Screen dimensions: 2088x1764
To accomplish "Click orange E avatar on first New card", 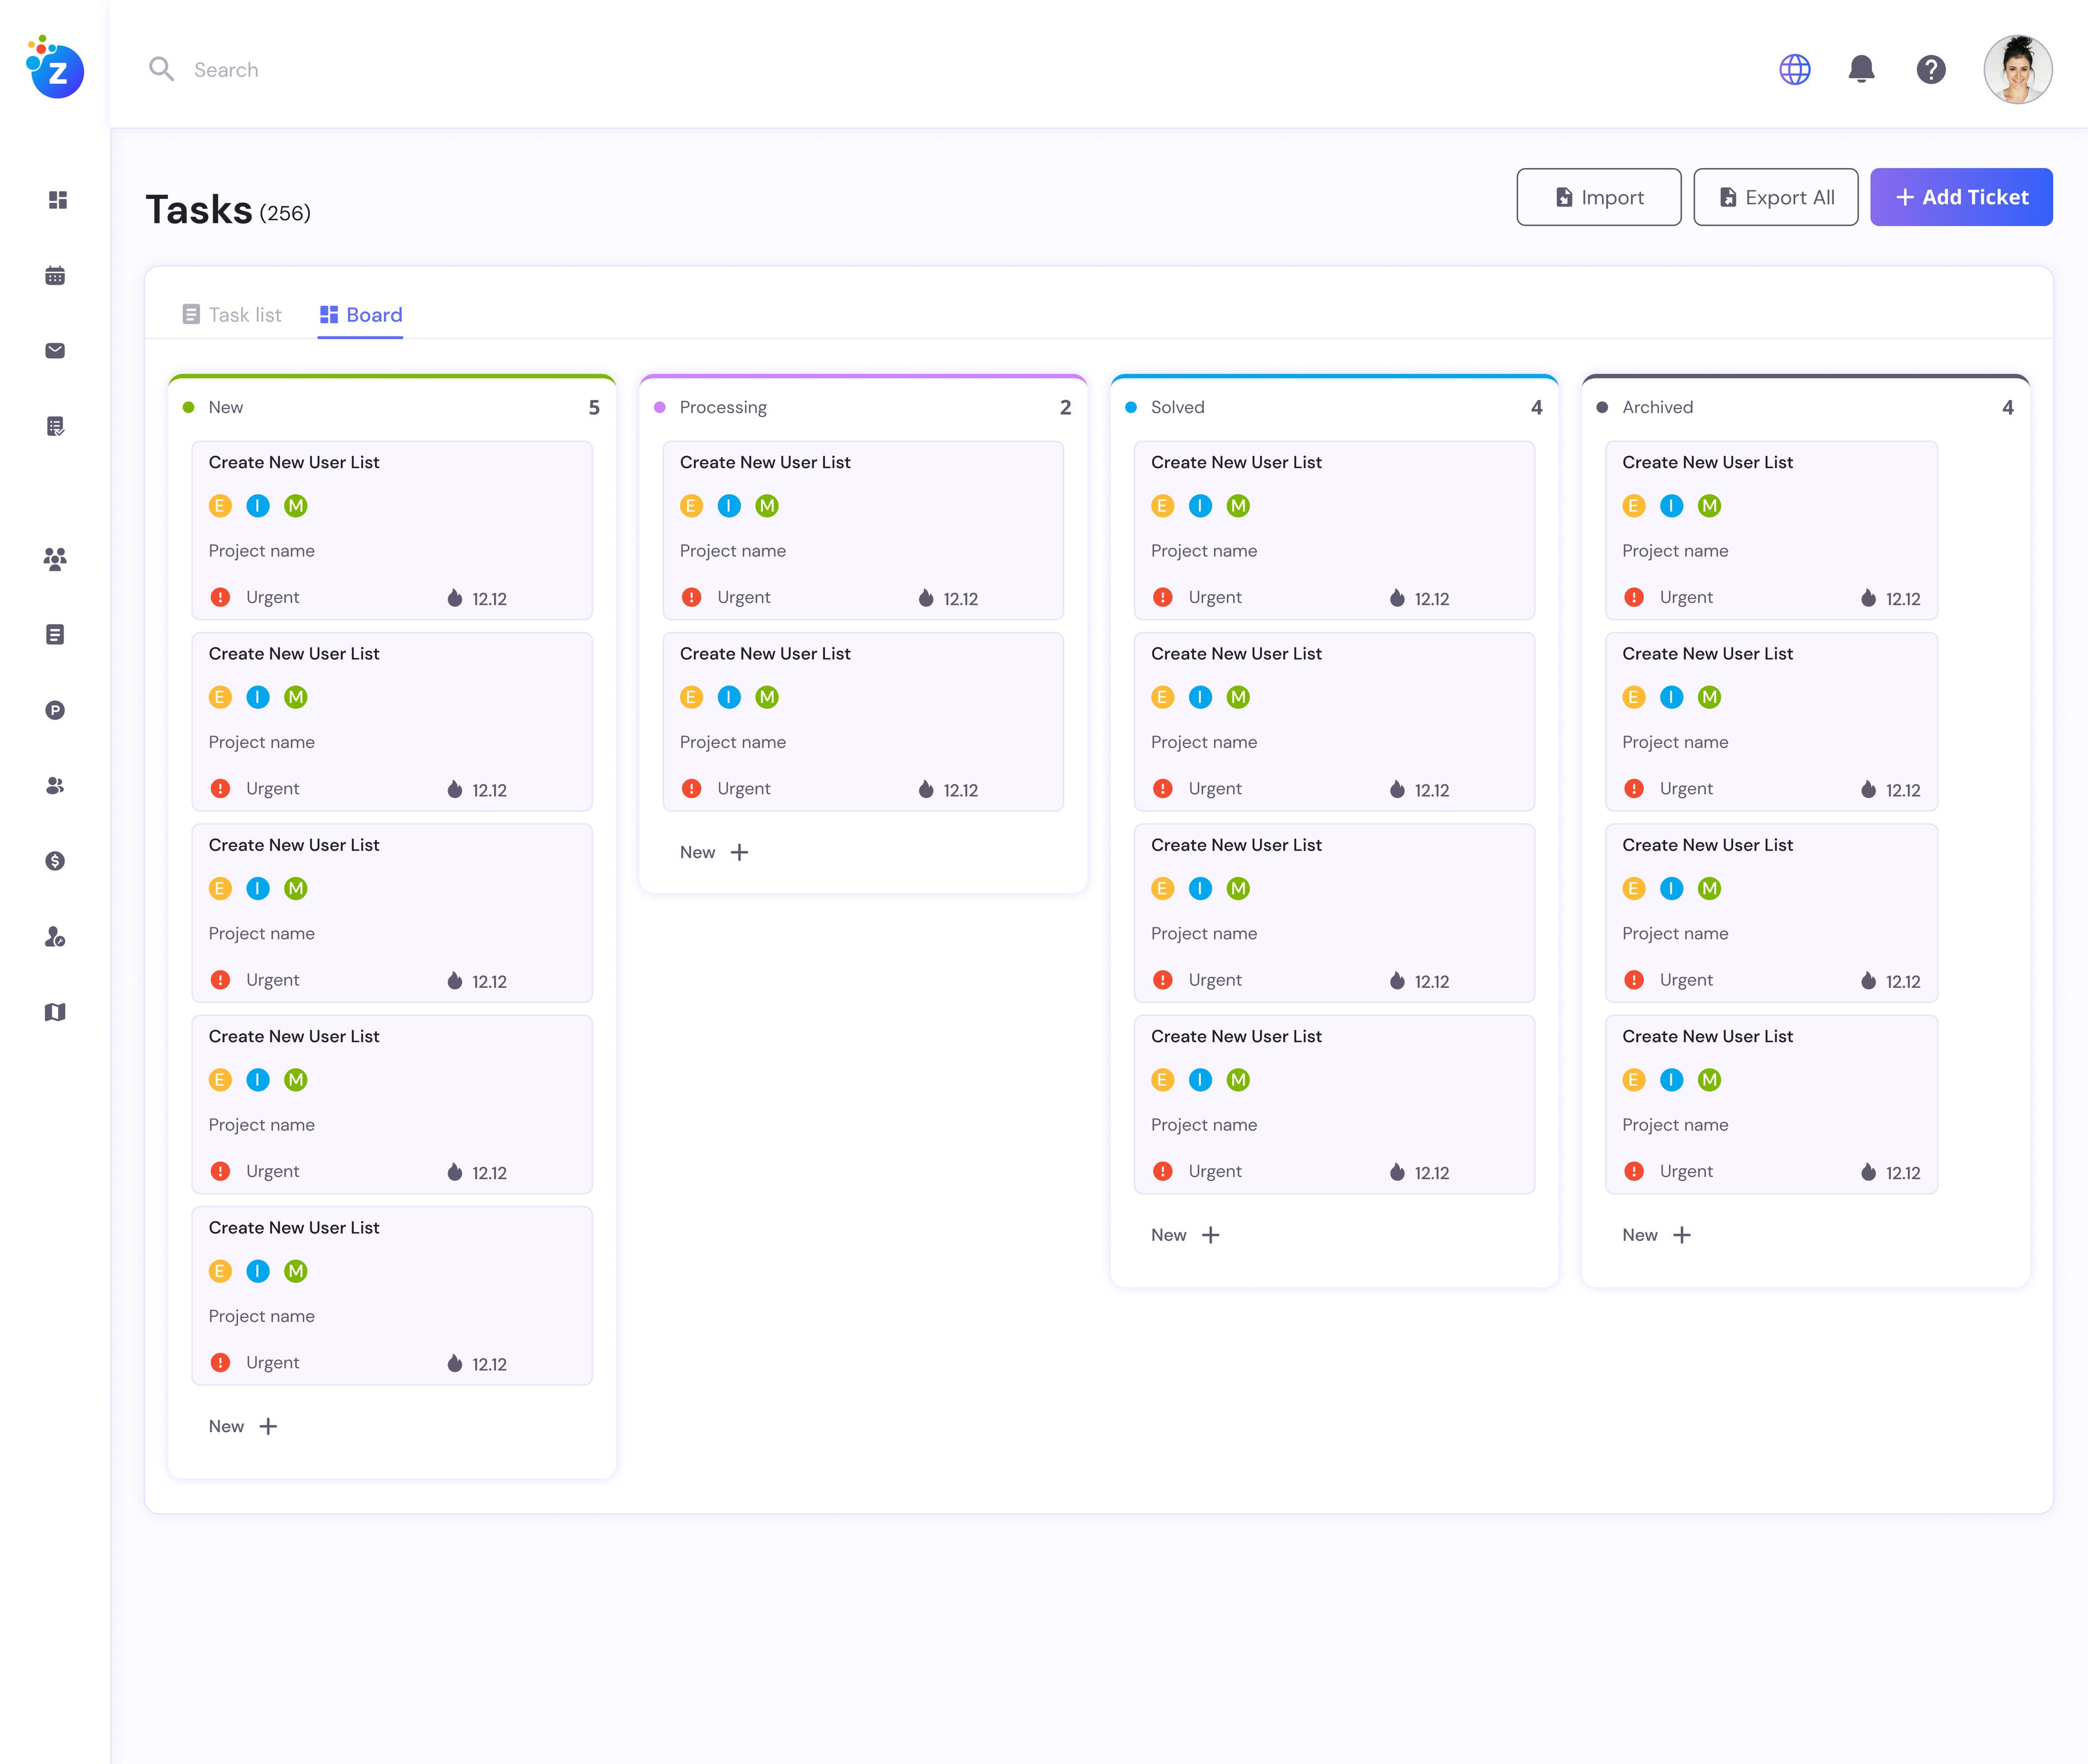I will click(220, 506).
